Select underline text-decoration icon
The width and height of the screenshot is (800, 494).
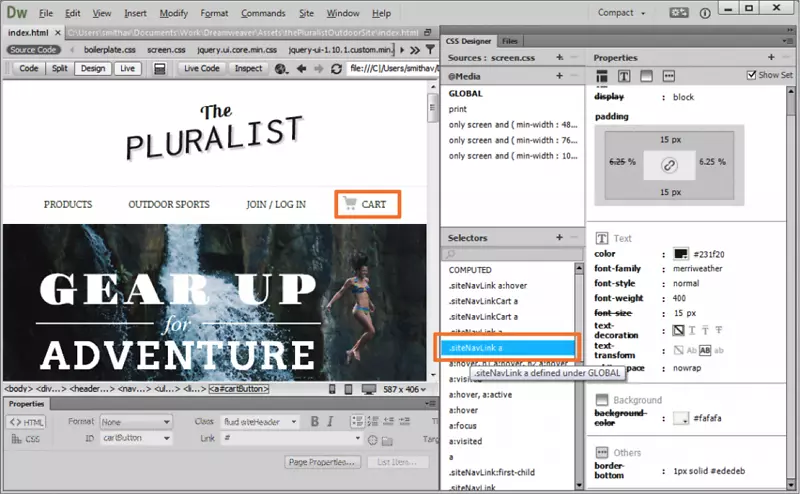pos(692,330)
